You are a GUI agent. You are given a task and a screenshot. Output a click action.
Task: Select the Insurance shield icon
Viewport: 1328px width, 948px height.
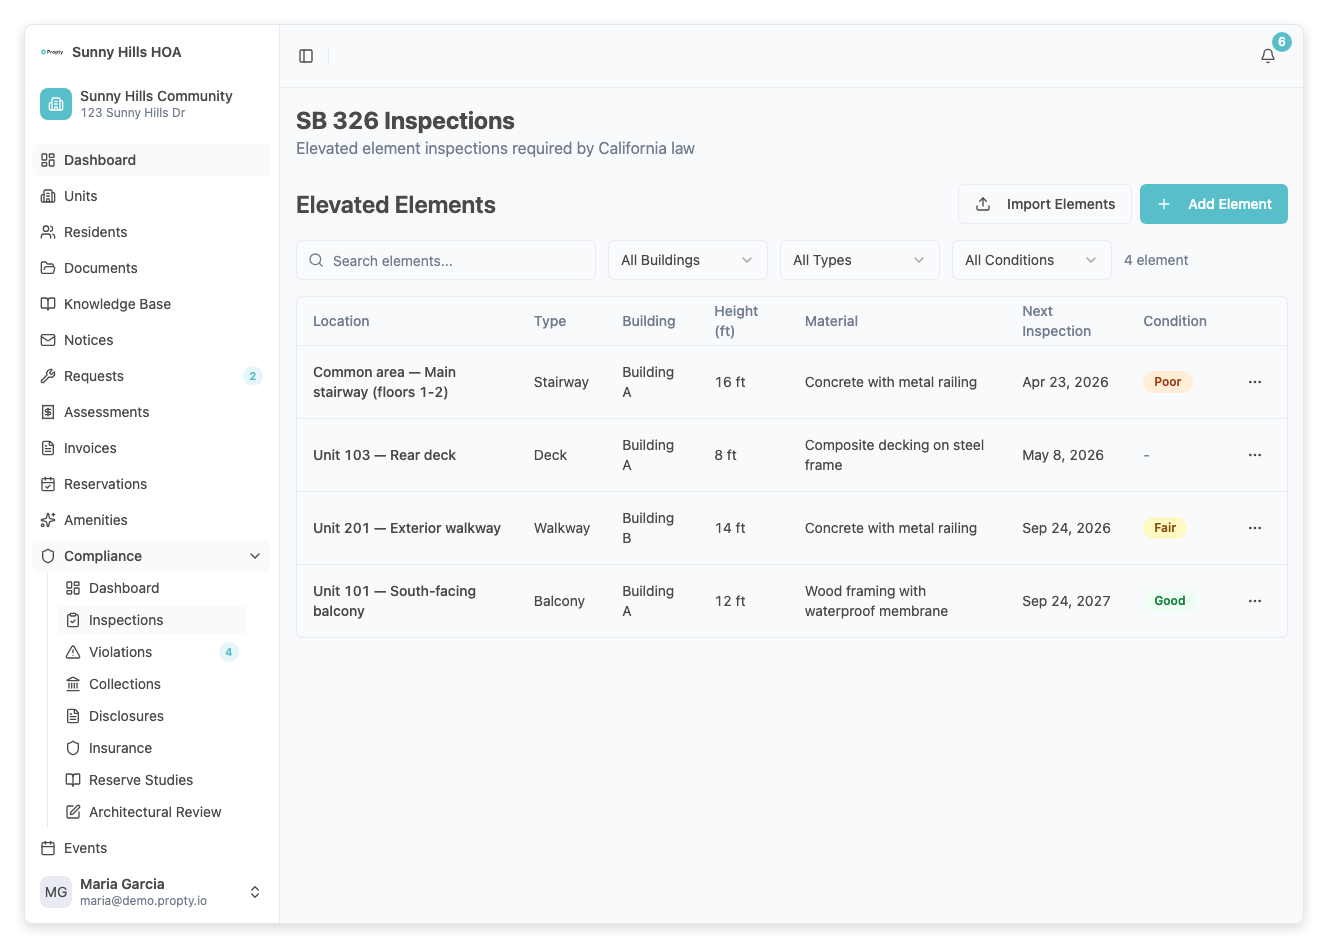[x=73, y=748]
